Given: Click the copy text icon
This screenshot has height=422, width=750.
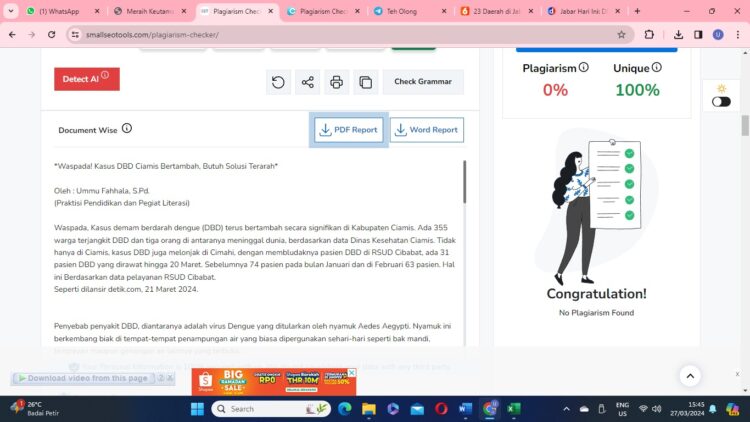Looking at the screenshot, I should click(x=366, y=82).
